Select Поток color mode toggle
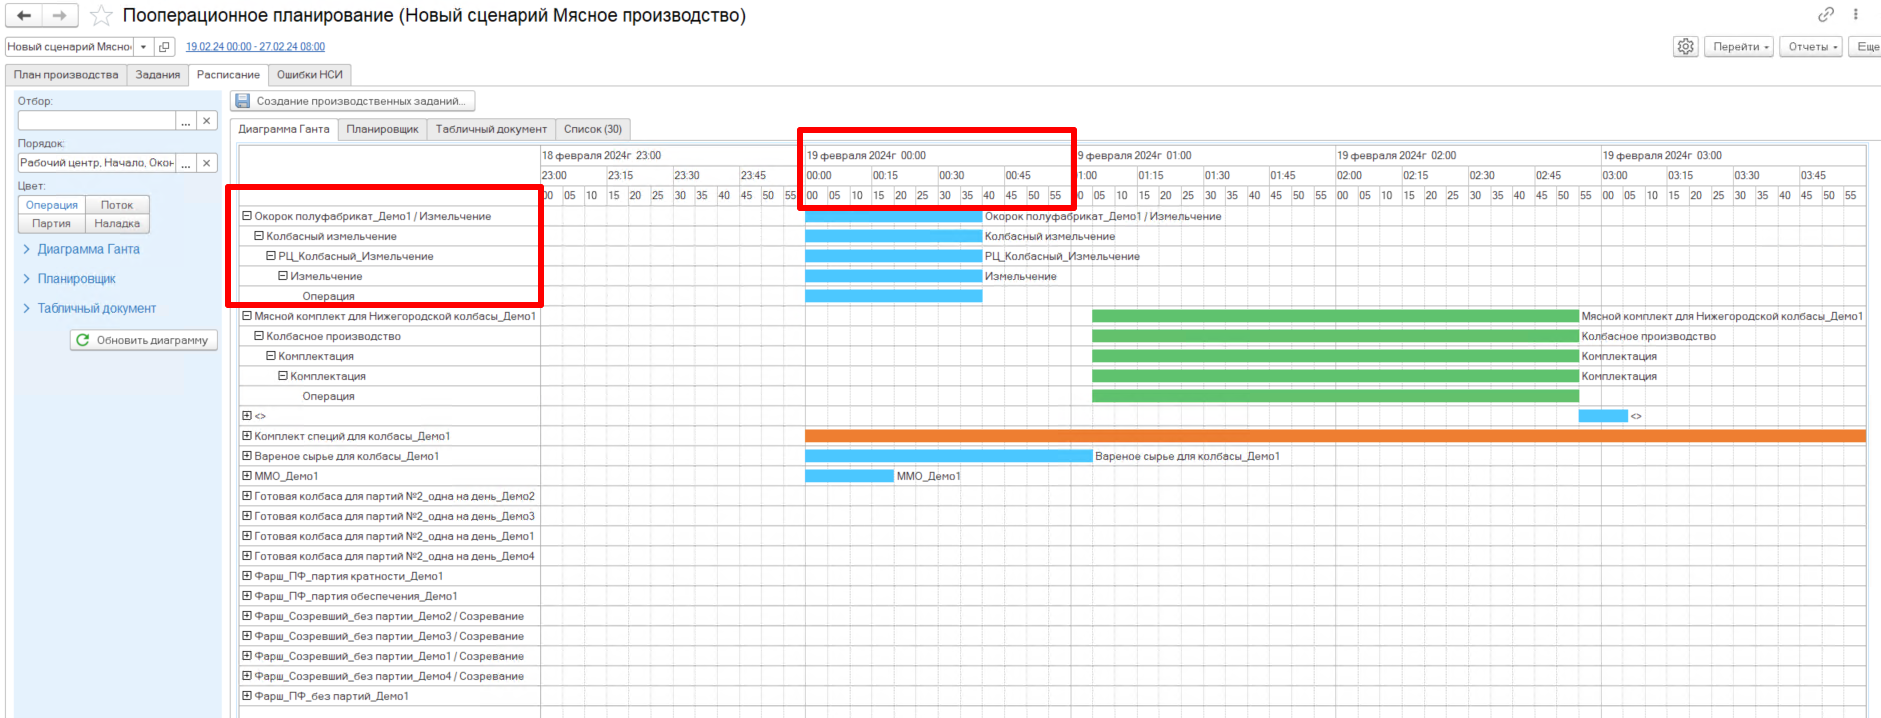Viewport: 1881px width, 718px height. (x=117, y=205)
